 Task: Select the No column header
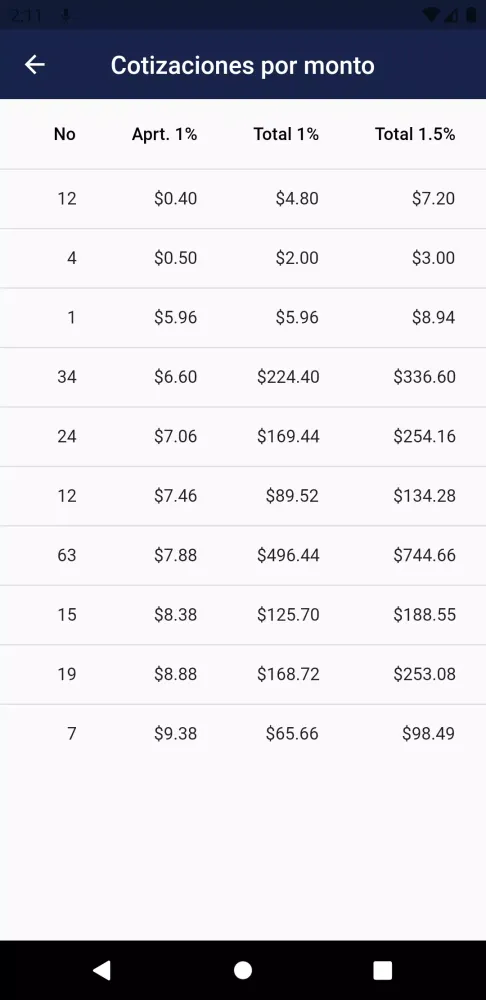point(64,134)
